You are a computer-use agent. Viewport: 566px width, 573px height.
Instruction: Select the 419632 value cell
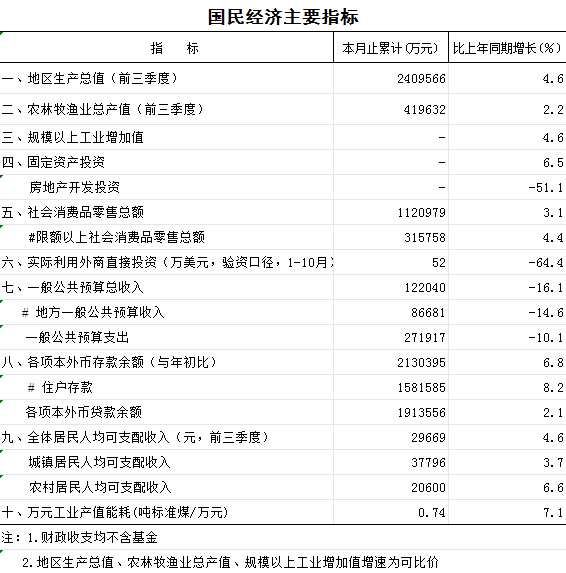click(x=391, y=109)
